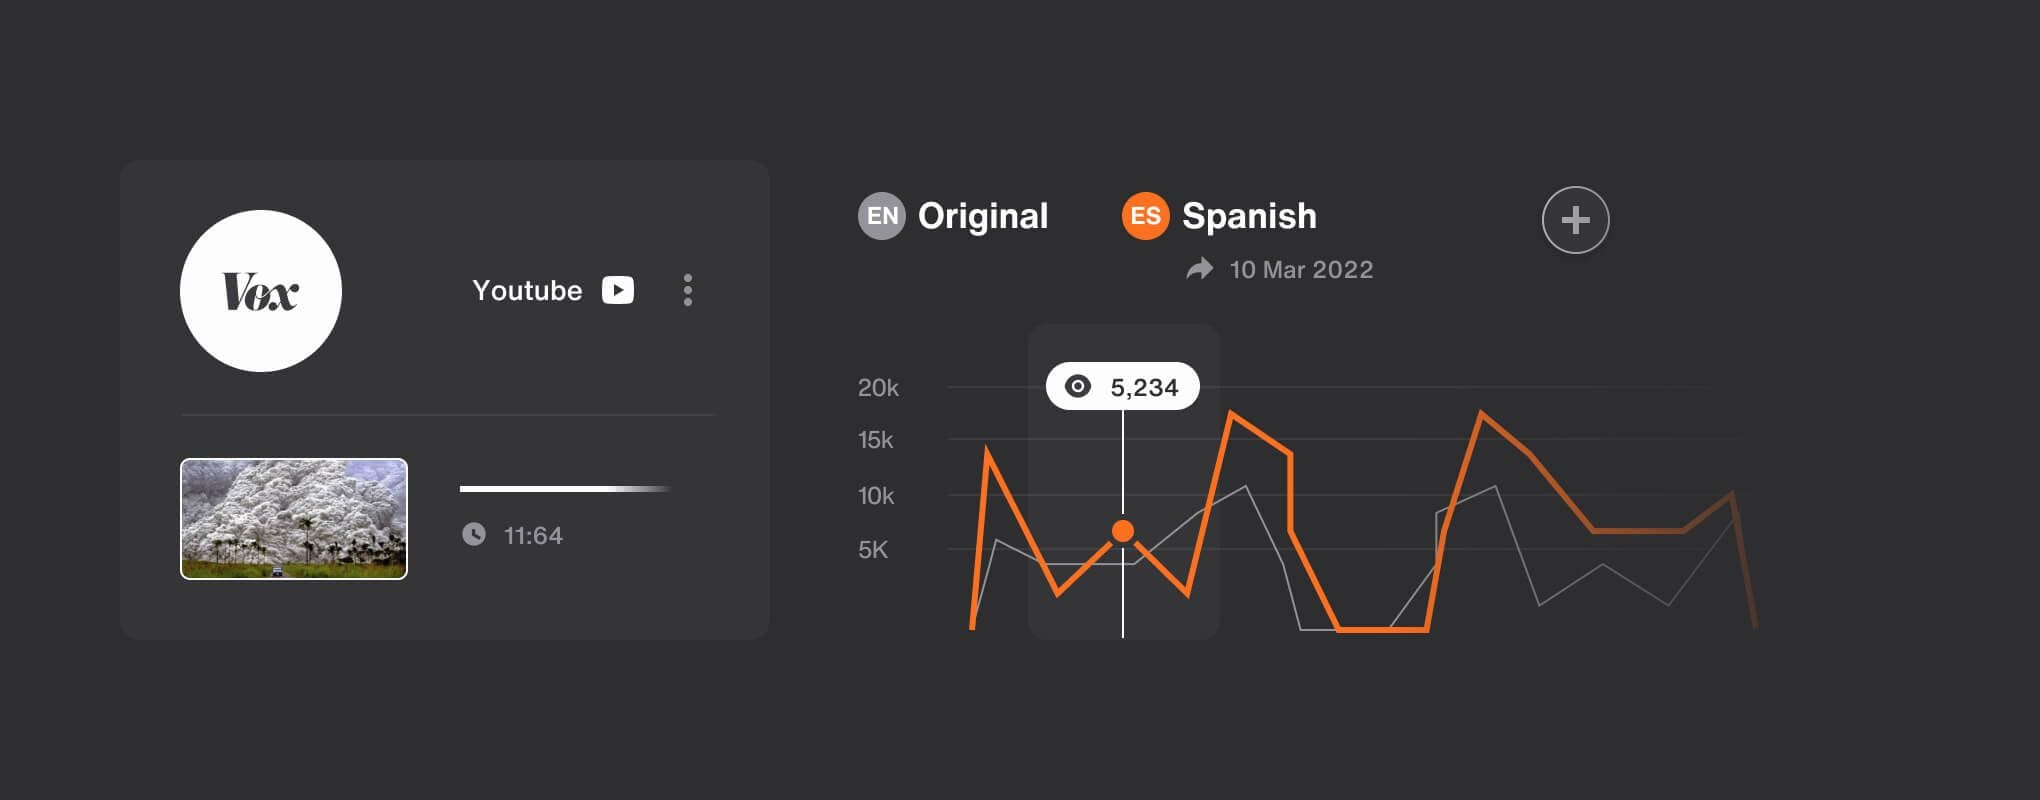Screen dimensions: 2040x800
Task: Click the 5K axis label
Action: coord(873,550)
